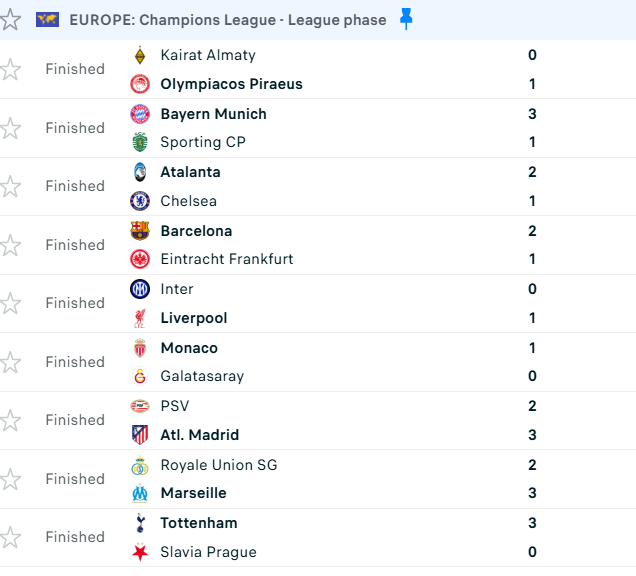The width and height of the screenshot is (636, 576).
Task: Toggle favorite star for Inter vs Liverpool
Action: point(10,303)
